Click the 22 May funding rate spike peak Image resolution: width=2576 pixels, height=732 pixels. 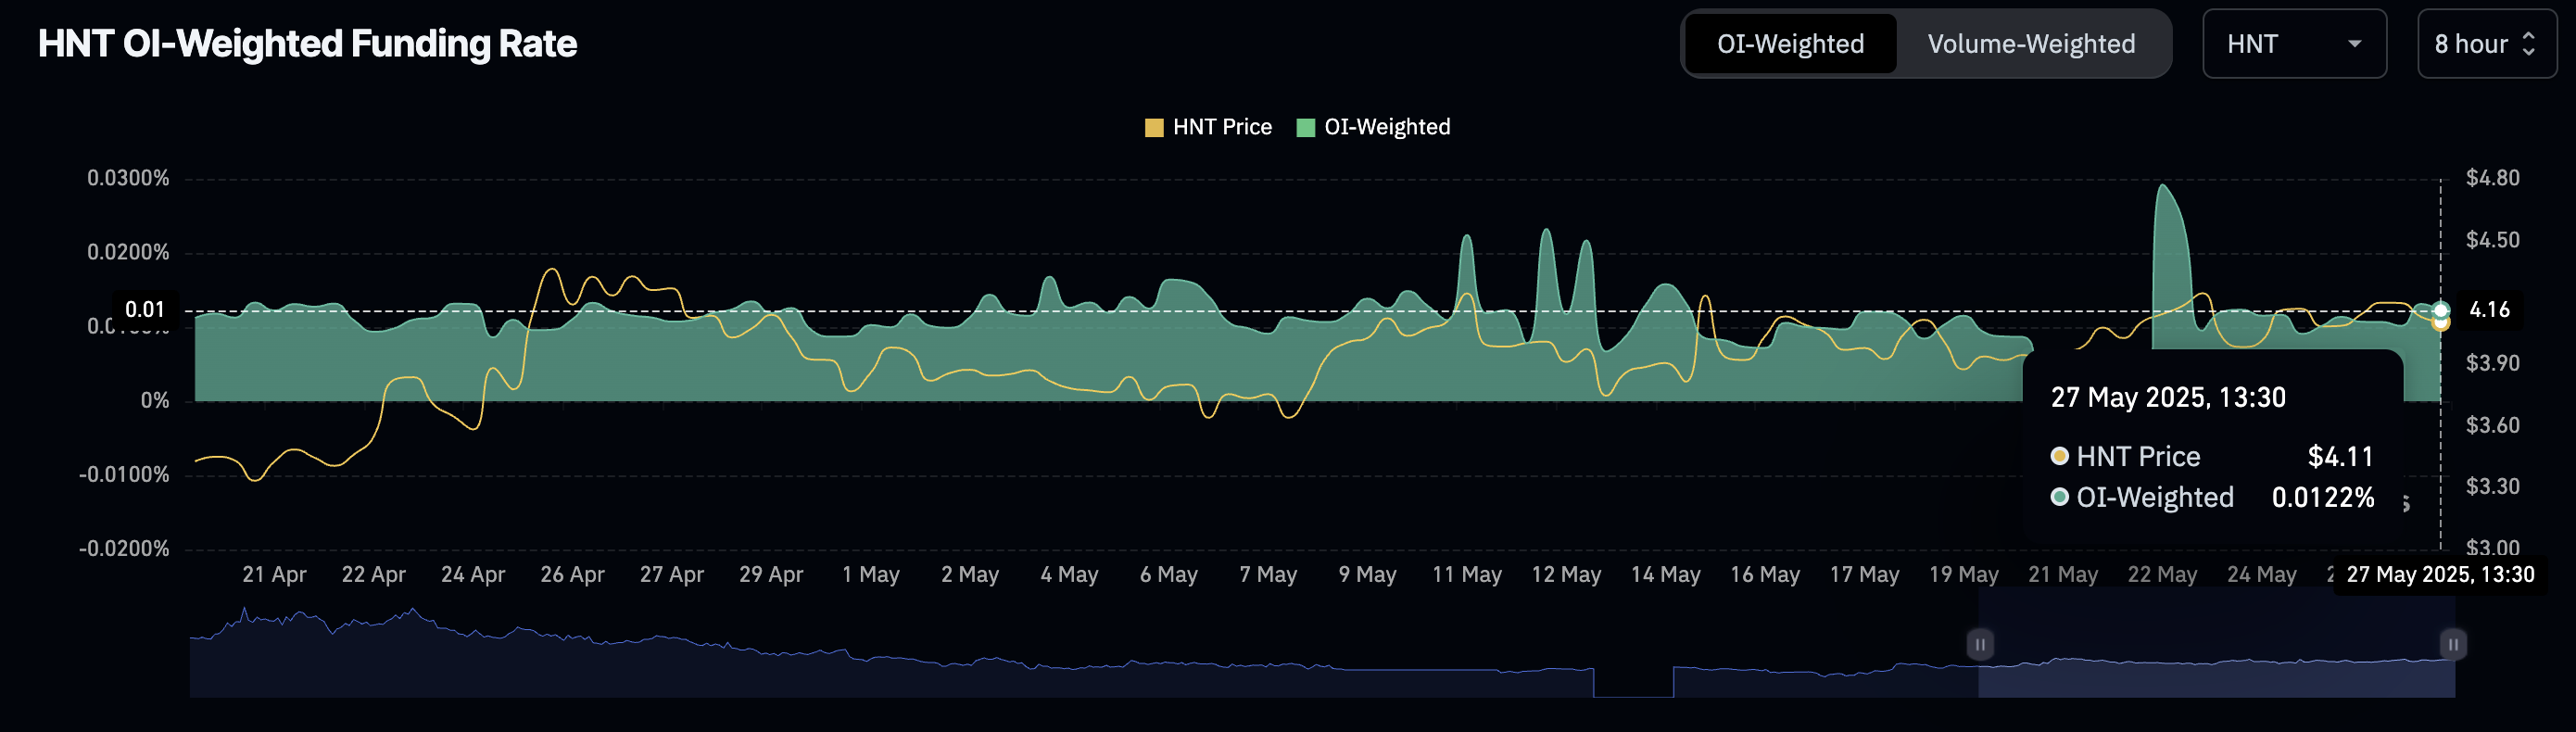coord(2163,186)
